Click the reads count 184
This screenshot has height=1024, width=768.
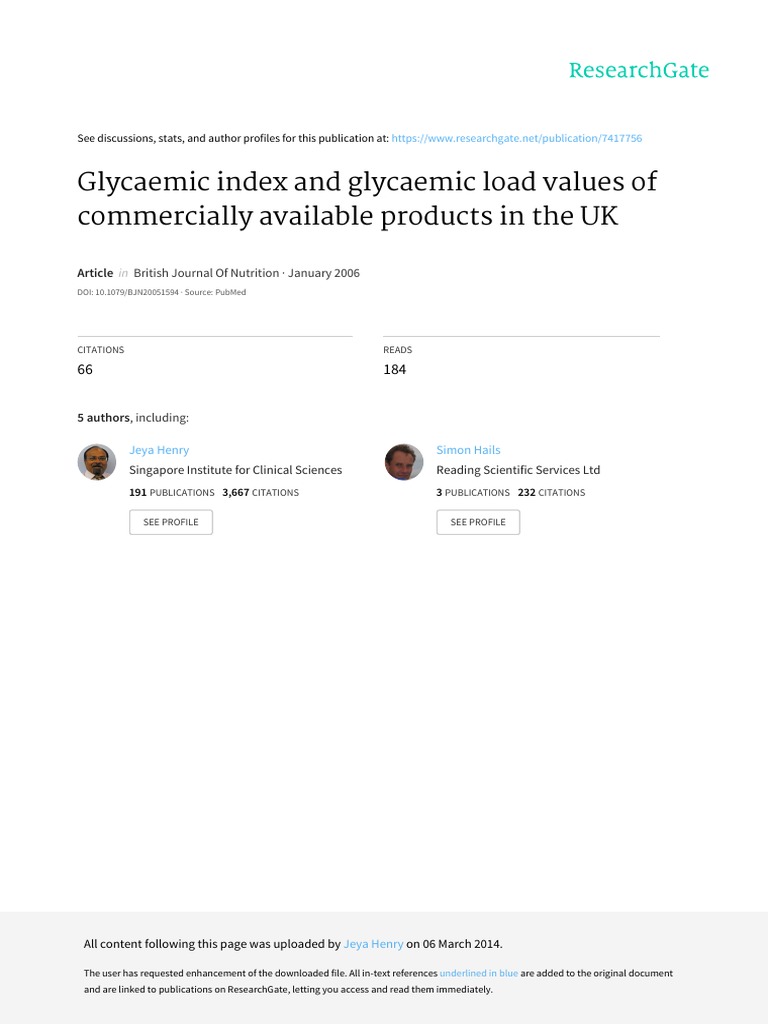(x=395, y=370)
